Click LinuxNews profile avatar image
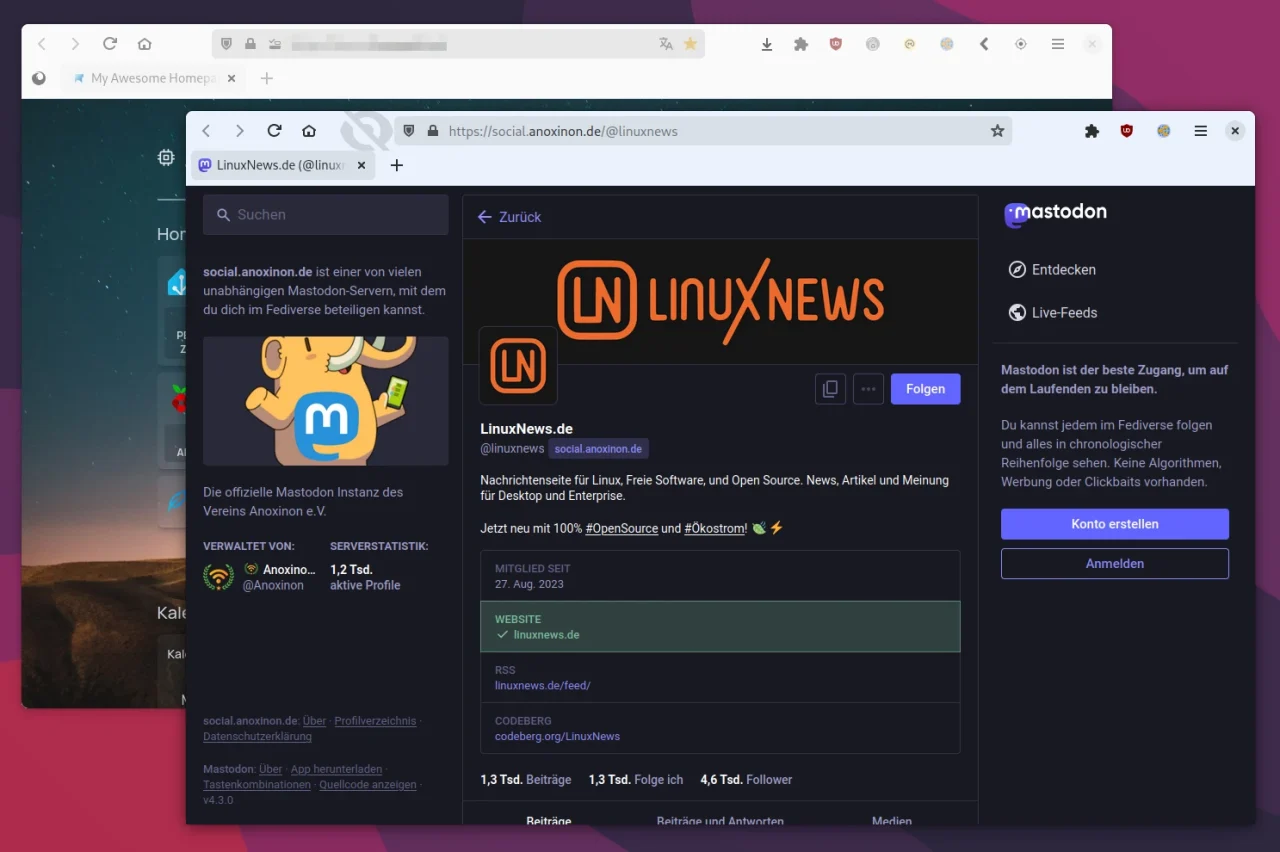The height and width of the screenshot is (852, 1280). (x=518, y=365)
